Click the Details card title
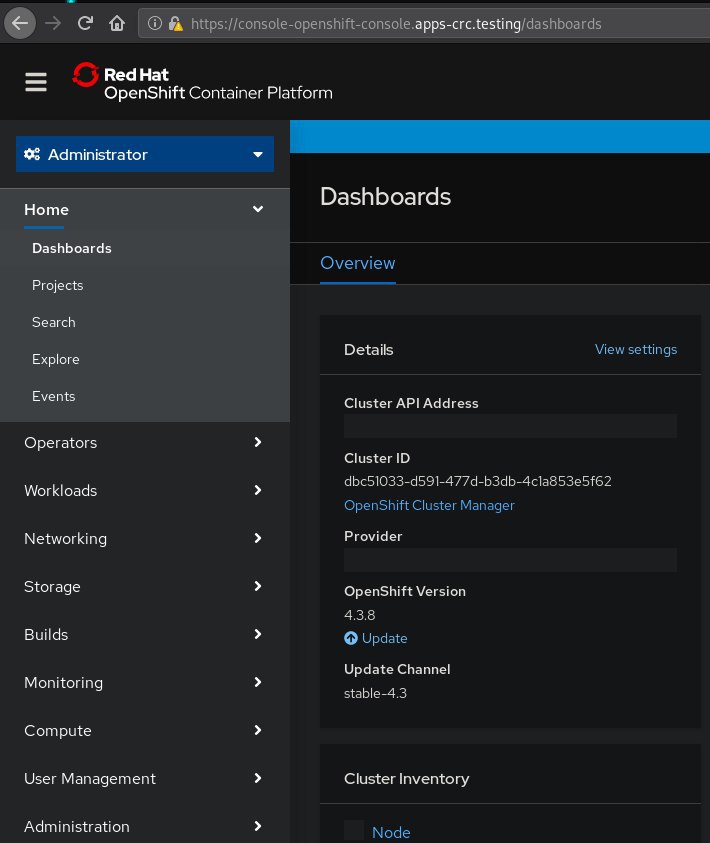The image size is (710, 843). click(369, 349)
